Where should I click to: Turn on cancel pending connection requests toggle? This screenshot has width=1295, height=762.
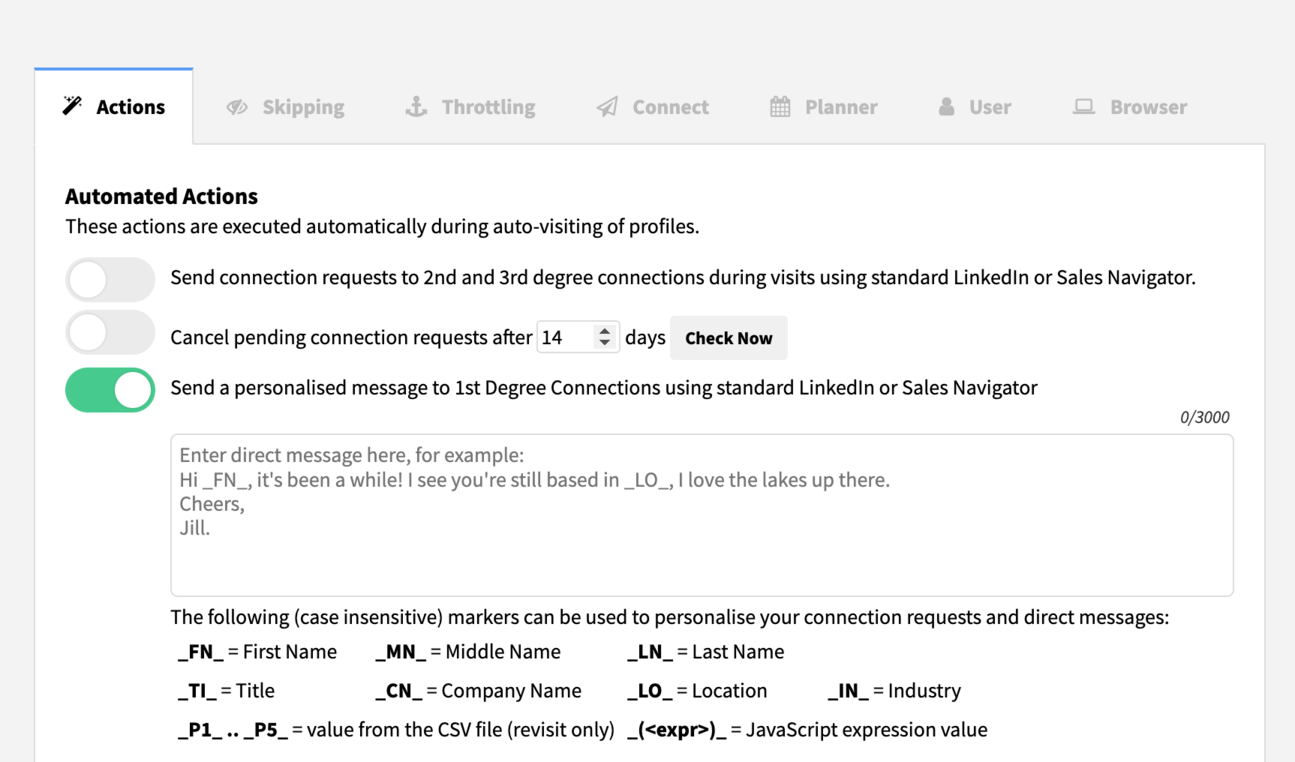point(110,333)
